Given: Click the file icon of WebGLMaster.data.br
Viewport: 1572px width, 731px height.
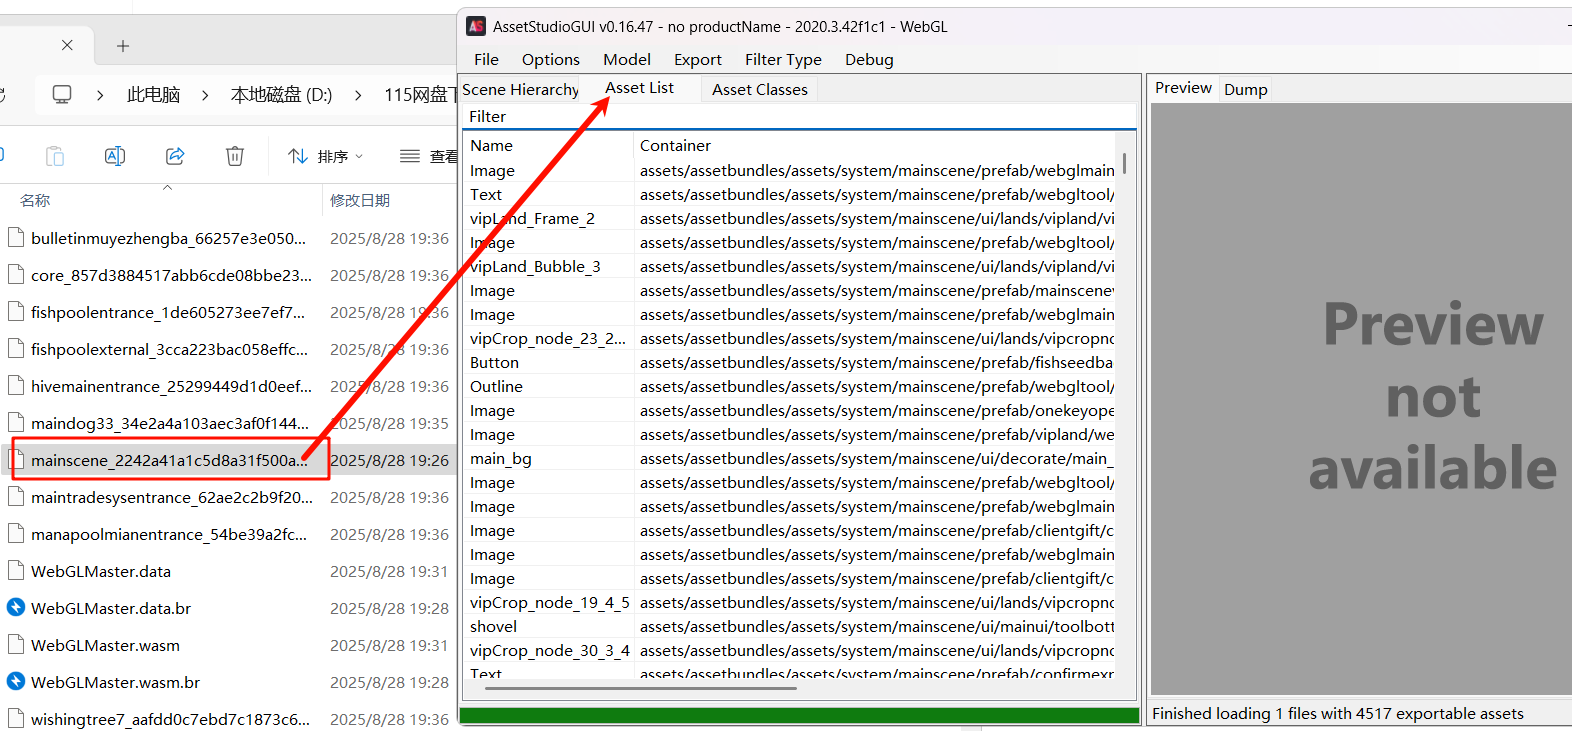Looking at the screenshot, I should (16, 608).
